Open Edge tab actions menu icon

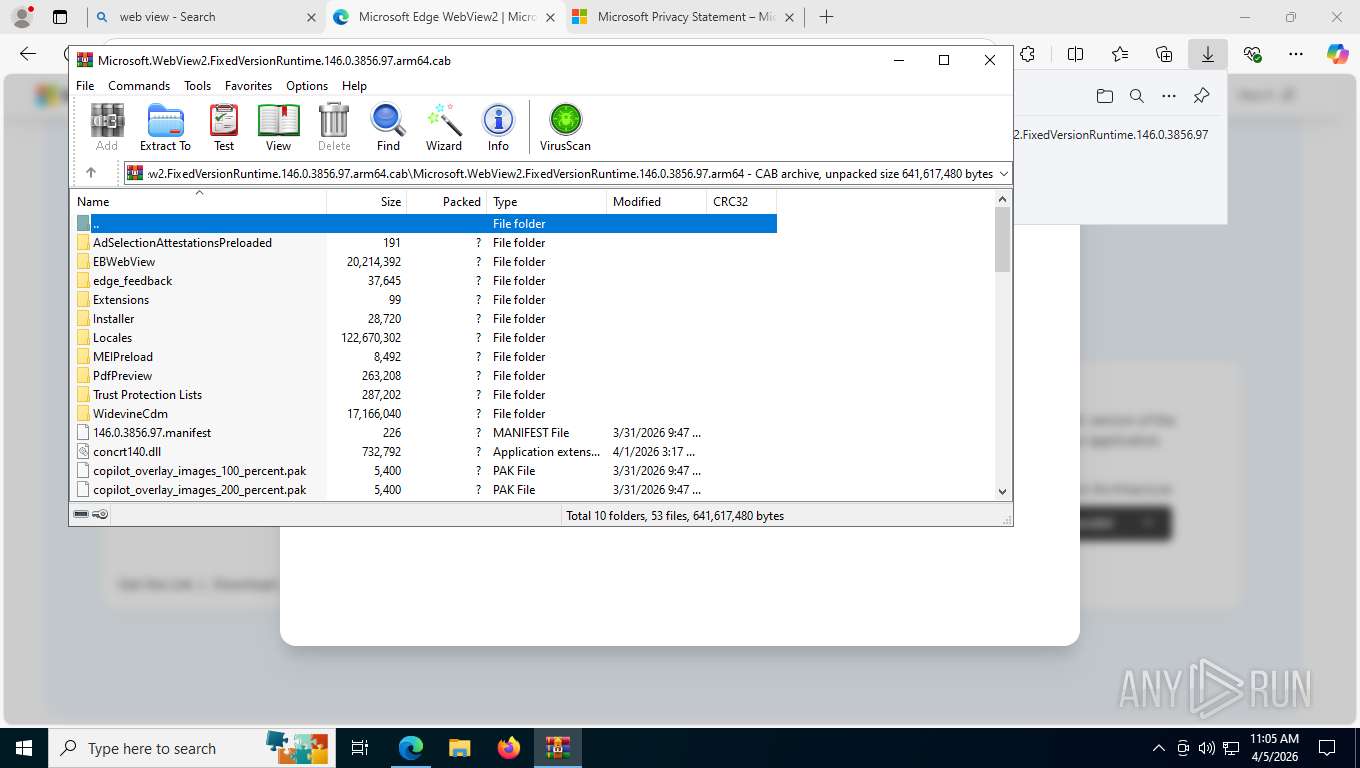coord(60,17)
